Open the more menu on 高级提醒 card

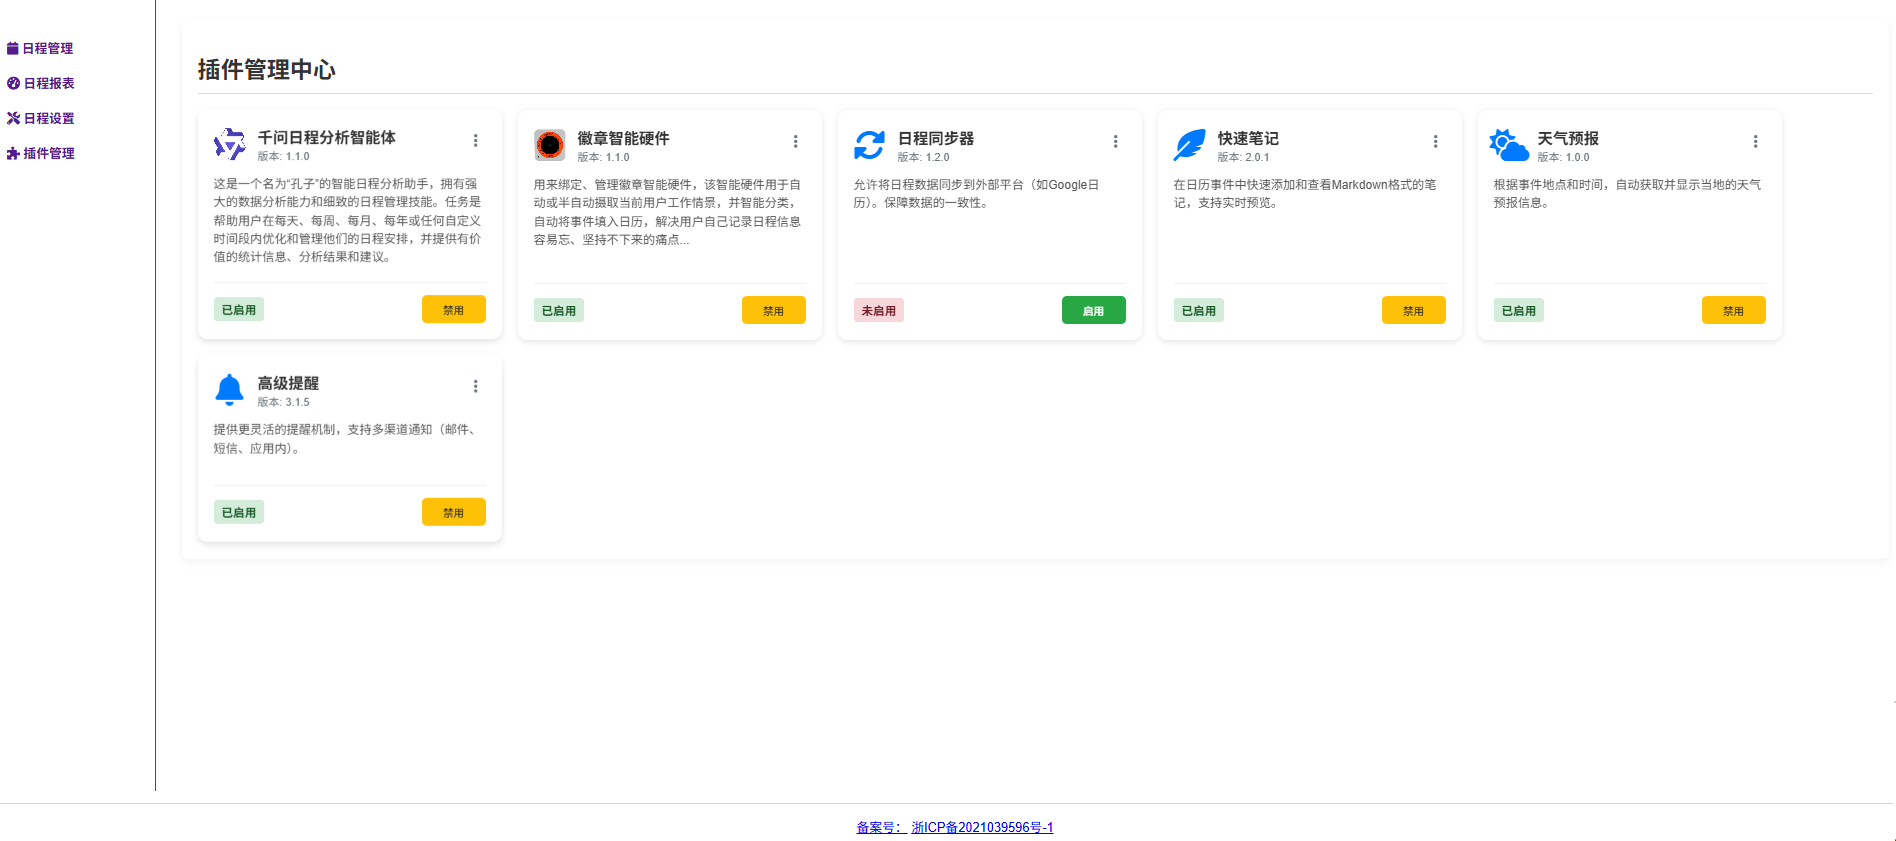pos(476,387)
